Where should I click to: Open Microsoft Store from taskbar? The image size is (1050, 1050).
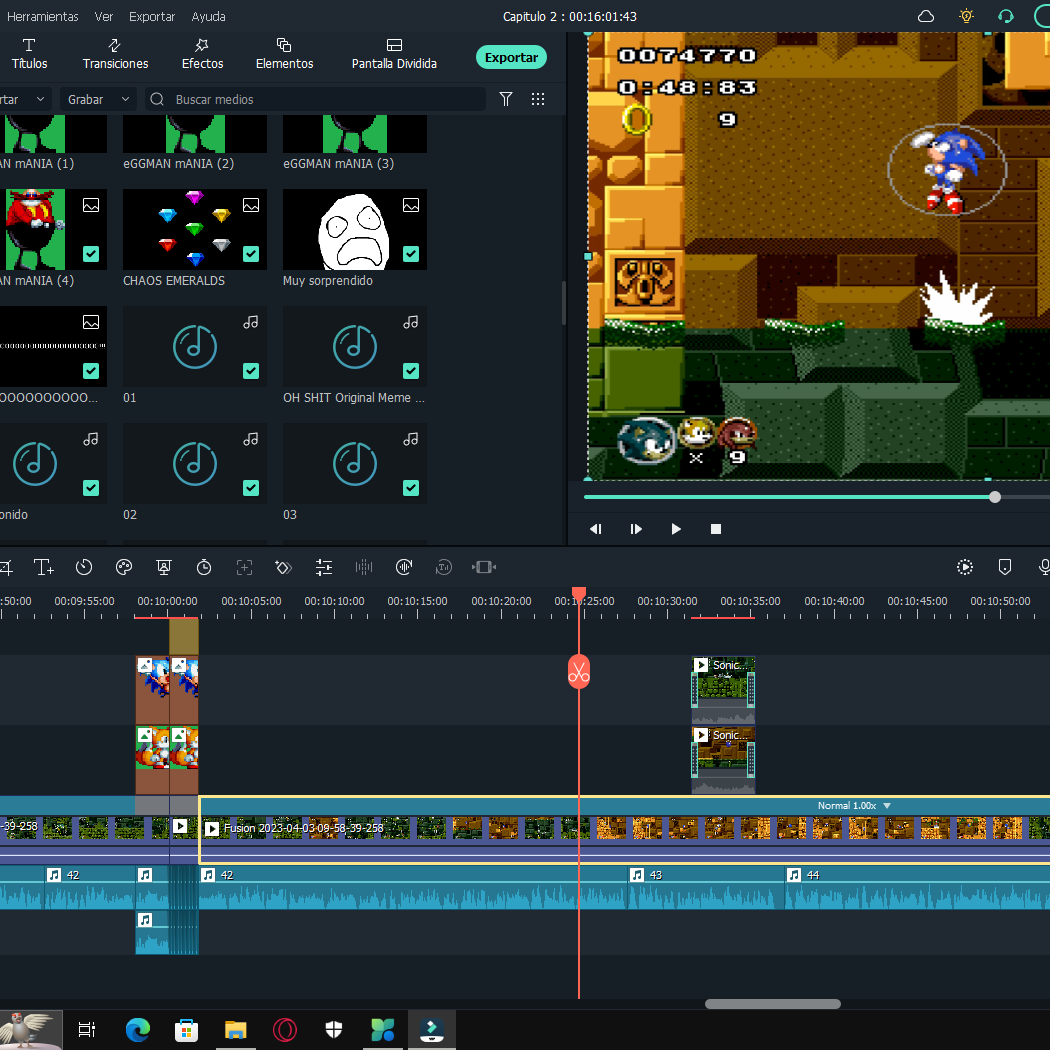186,1029
